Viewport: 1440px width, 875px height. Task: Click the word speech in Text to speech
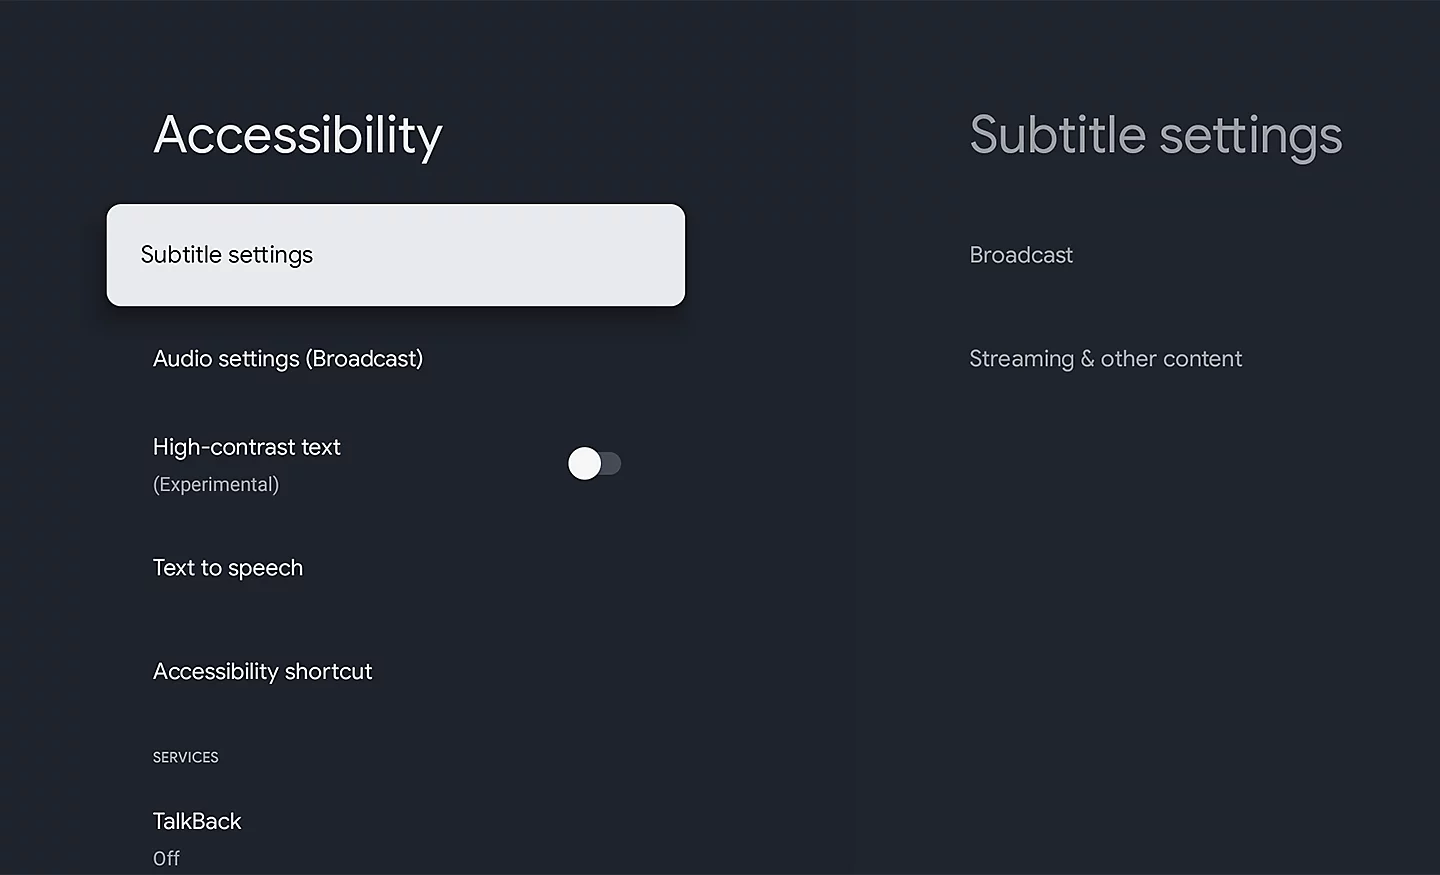click(x=265, y=569)
